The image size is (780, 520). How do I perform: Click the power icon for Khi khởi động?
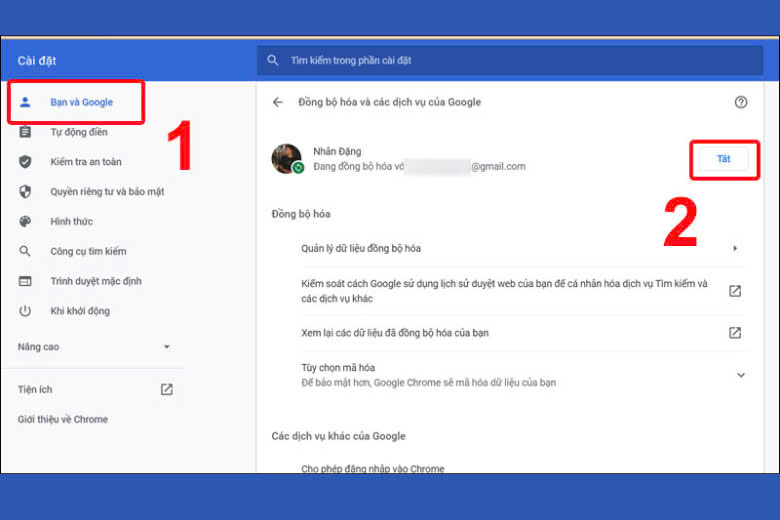[x=25, y=311]
